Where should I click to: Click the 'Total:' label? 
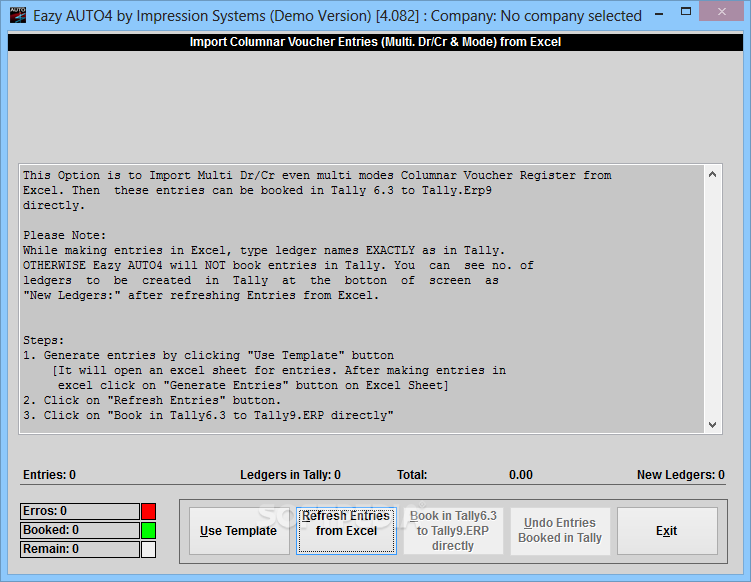[412, 475]
